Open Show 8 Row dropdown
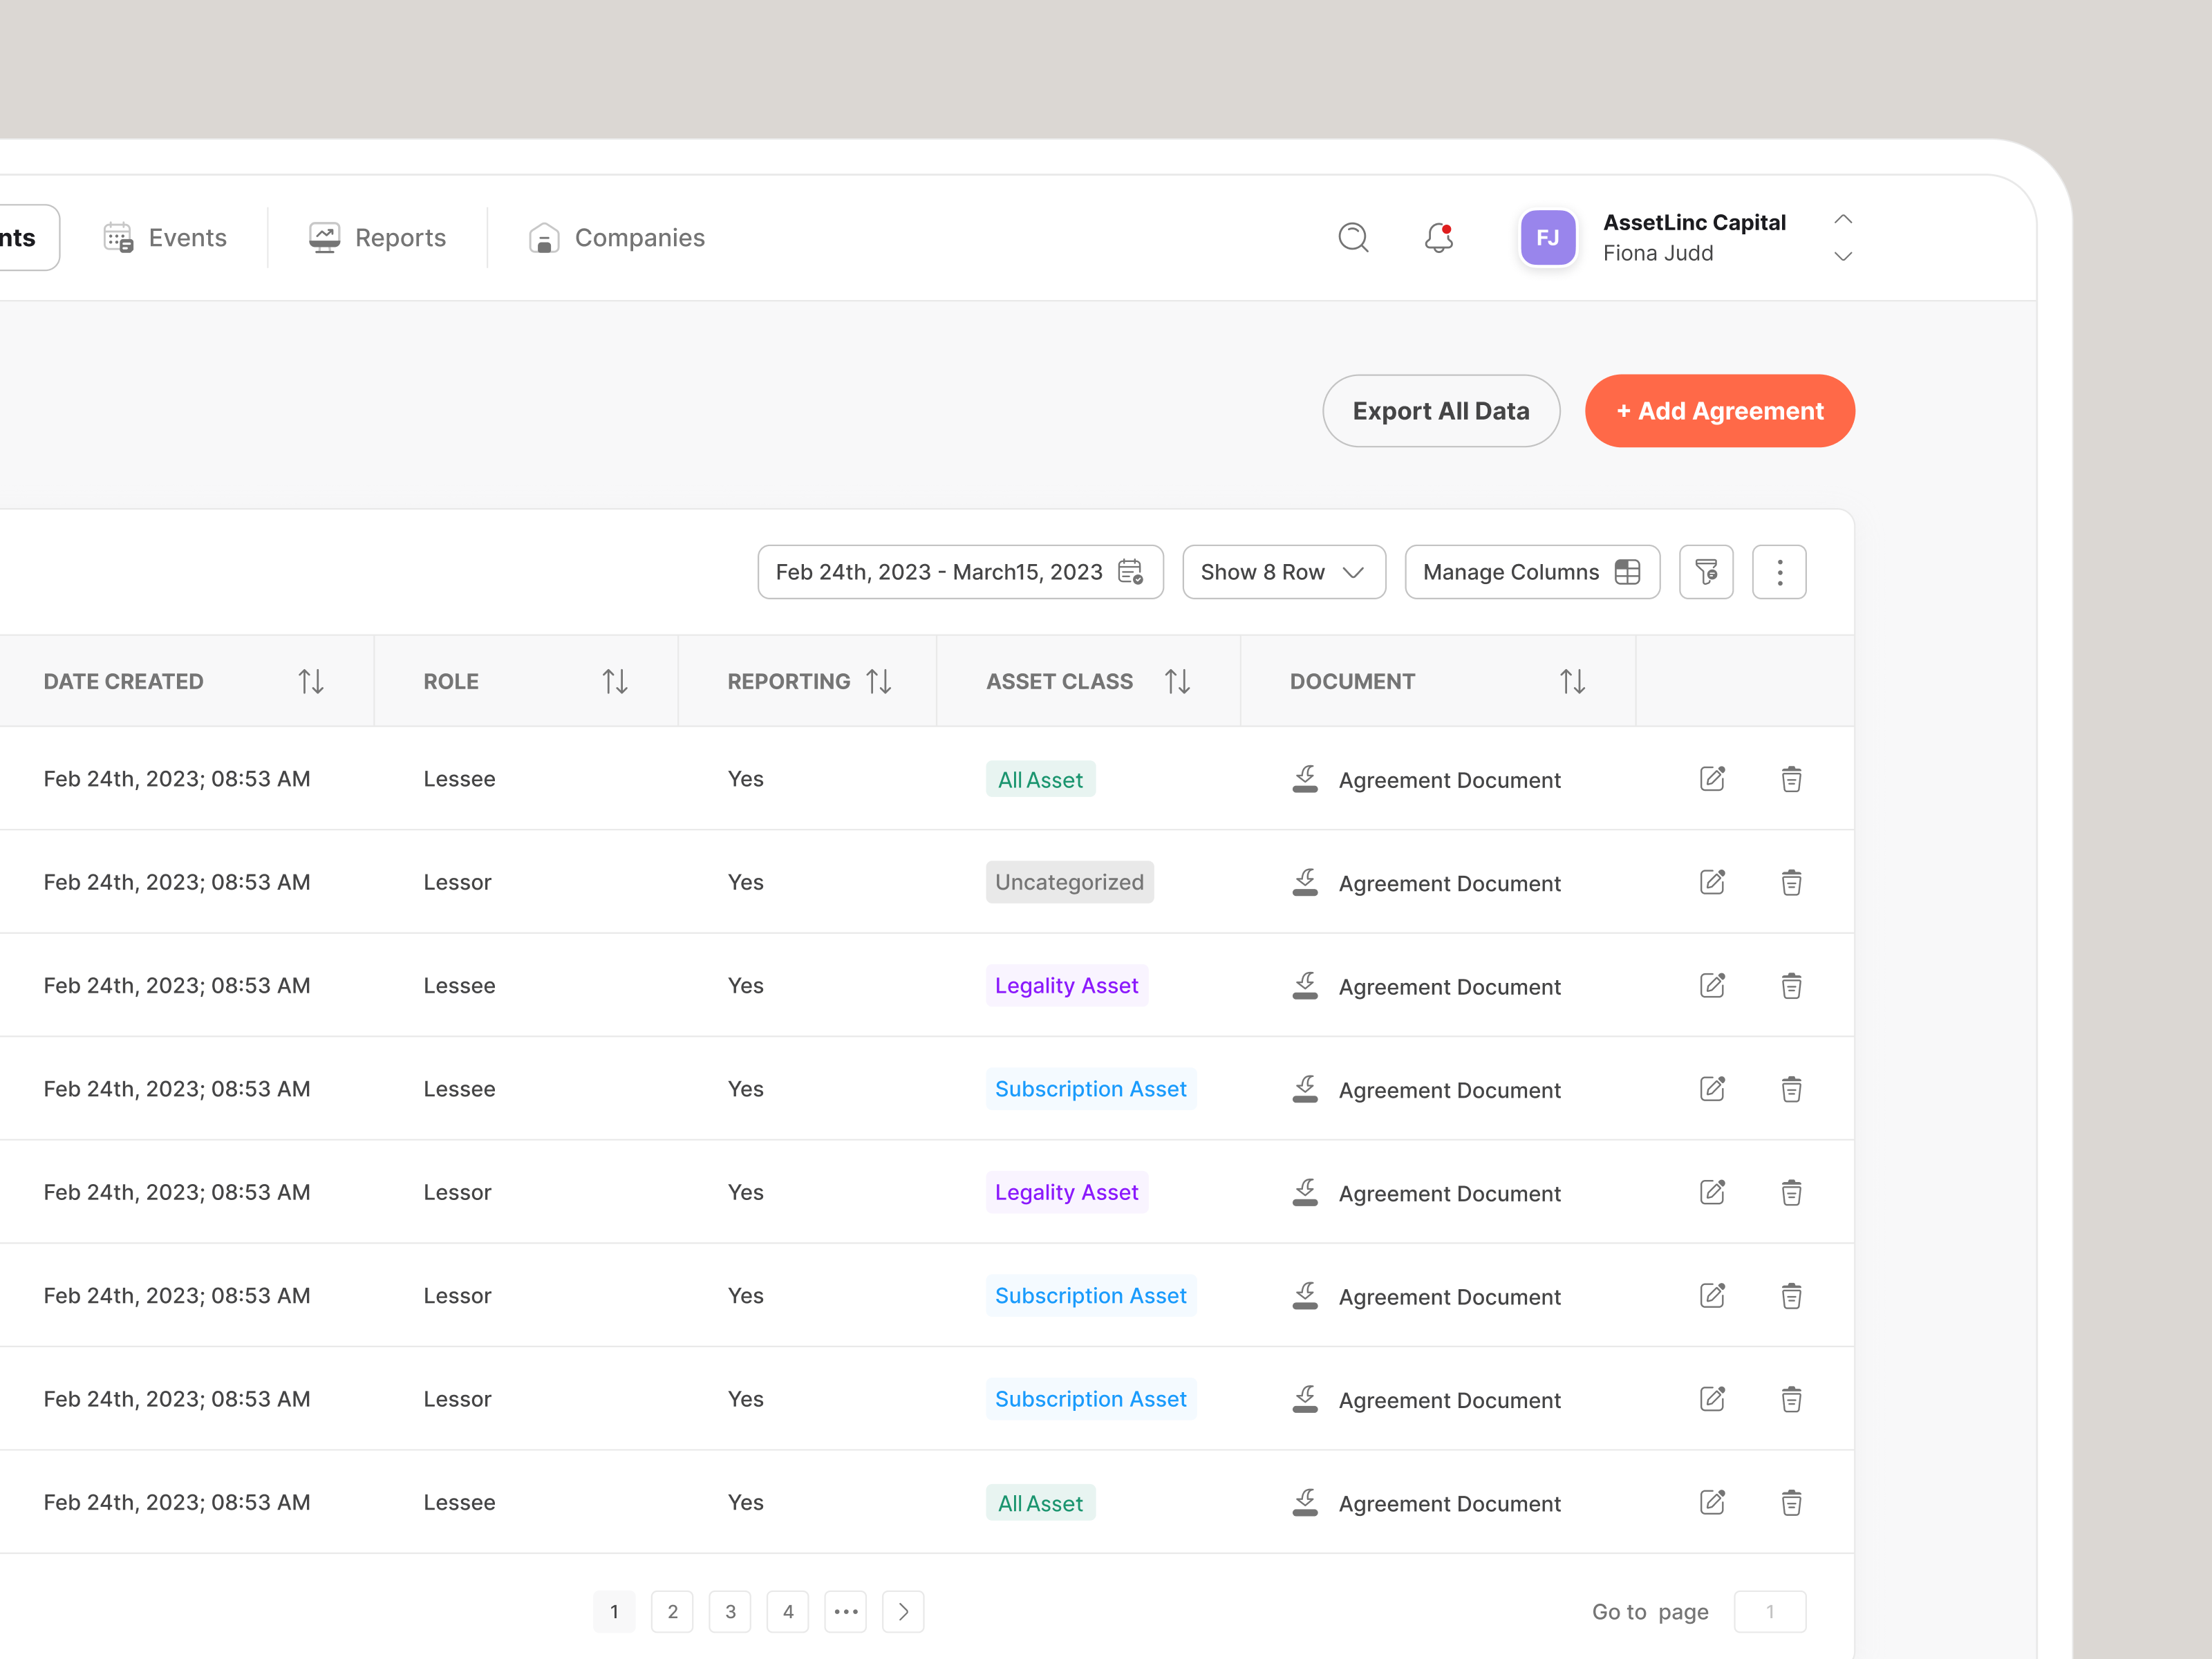Viewport: 2212px width, 1659px height. [x=1284, y=572]
